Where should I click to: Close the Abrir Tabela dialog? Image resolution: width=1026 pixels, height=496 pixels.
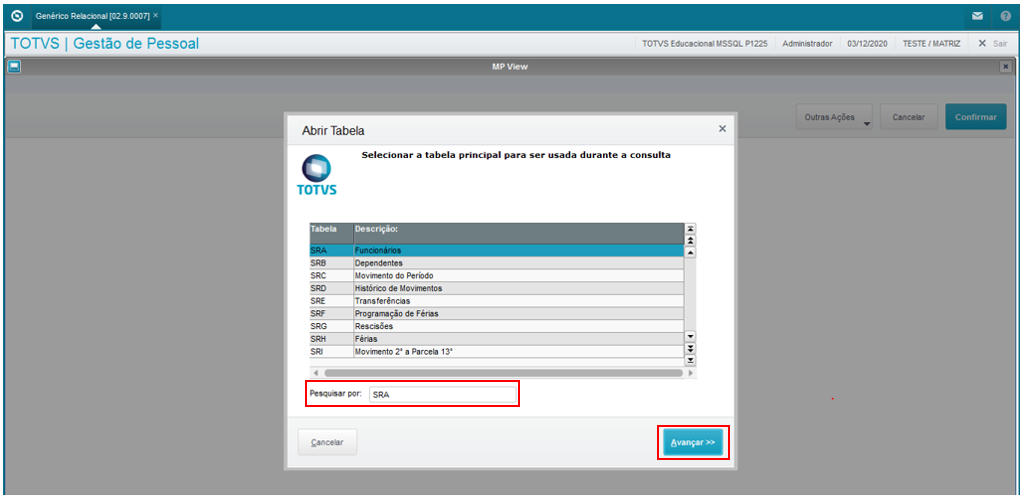point(722,129)
